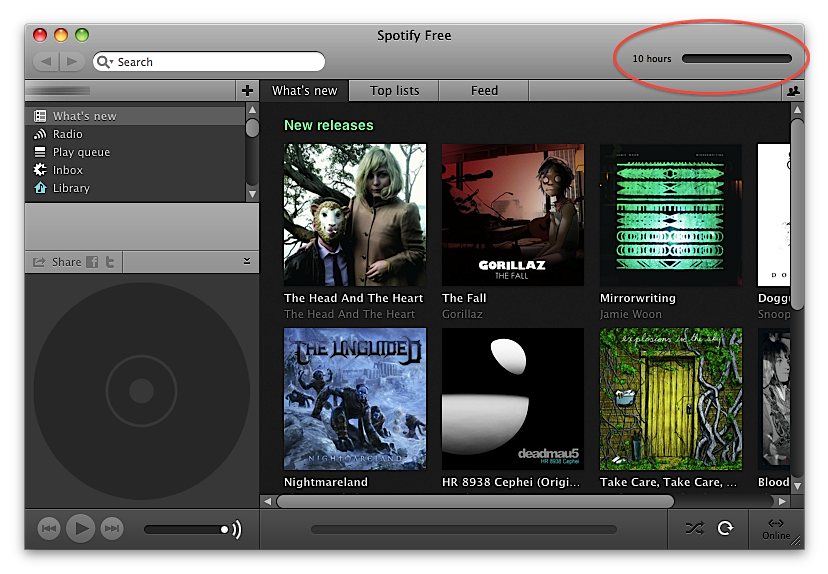The image size is (828, 574).
Task: Click the horizontal scroll right arrow
Action: [782, 501]
